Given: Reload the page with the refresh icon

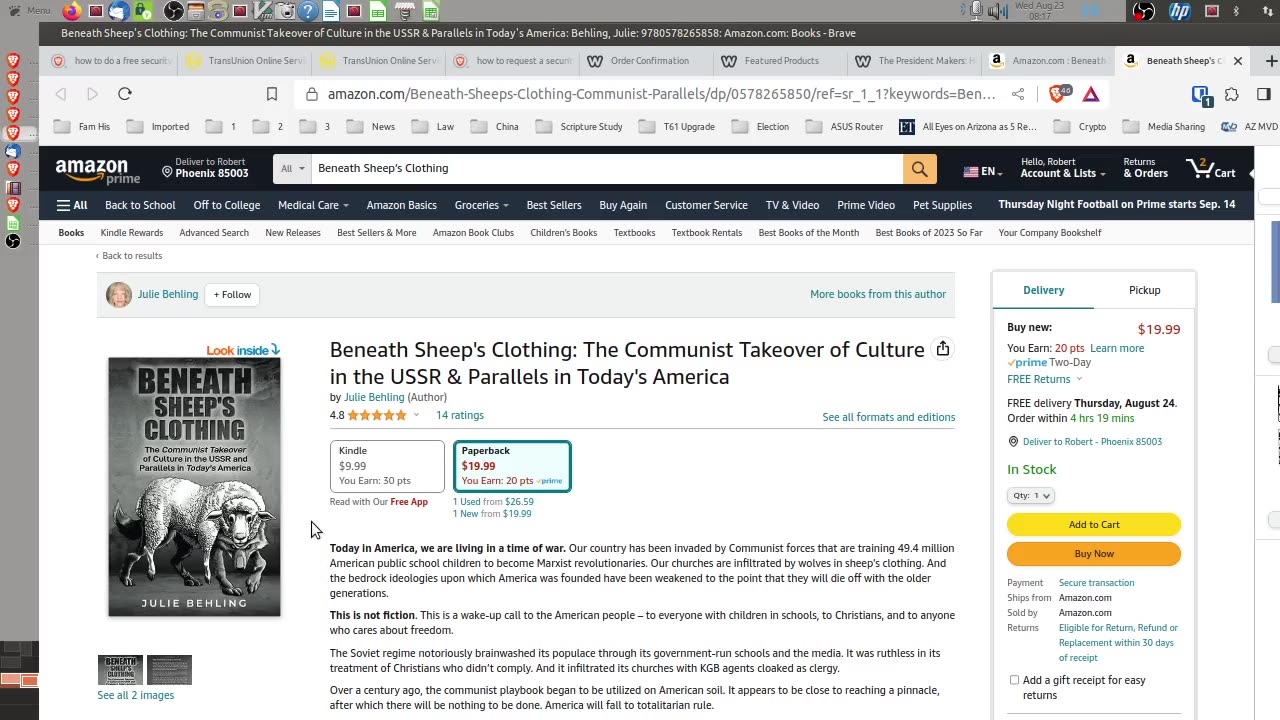Looking at the screenshot, I should (125, 94).
